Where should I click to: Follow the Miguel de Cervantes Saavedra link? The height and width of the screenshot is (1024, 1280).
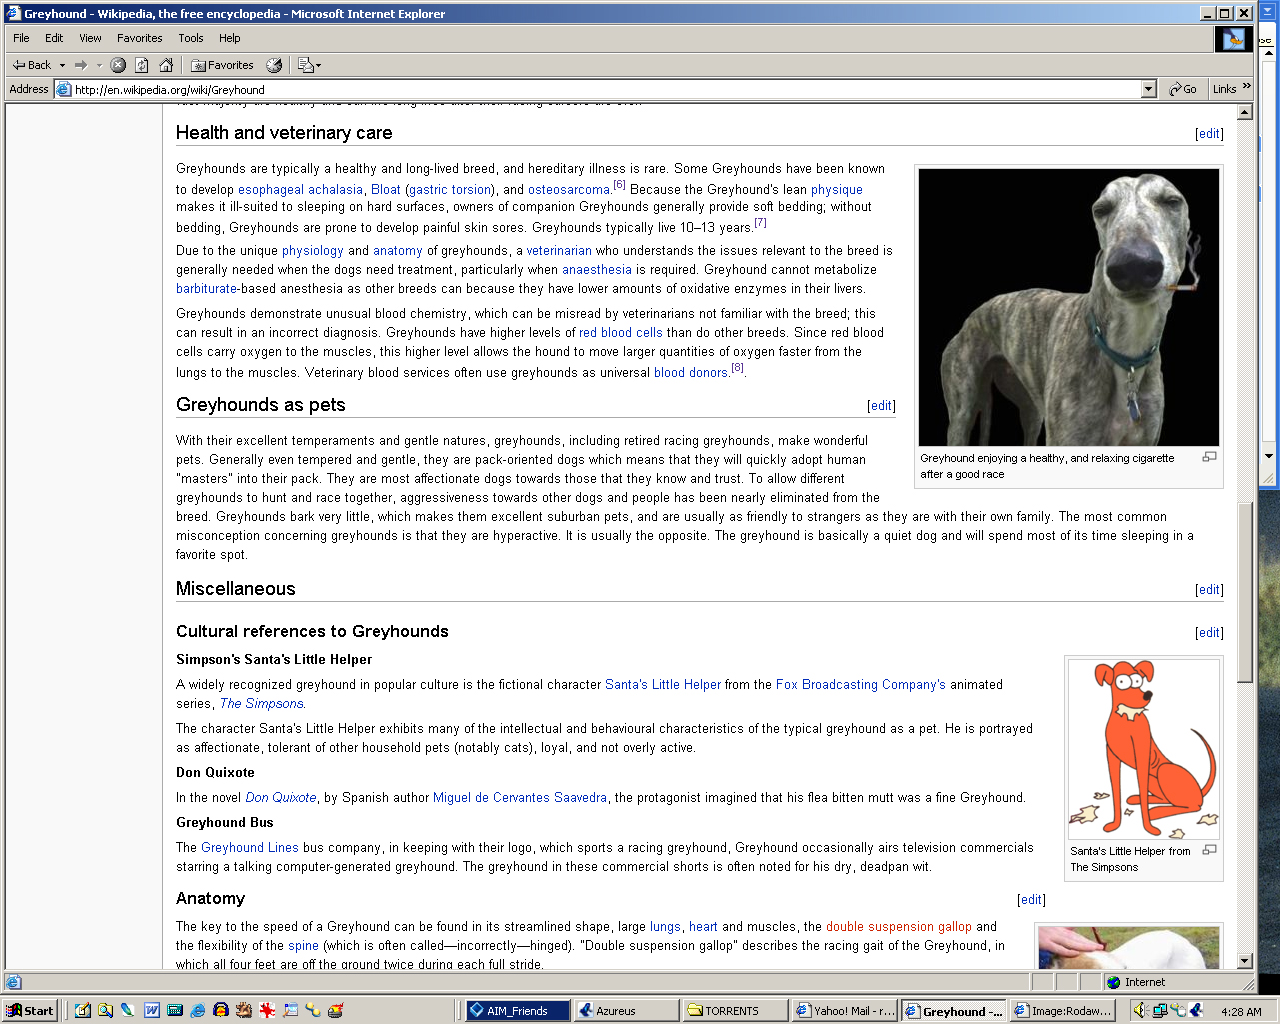pos(520,798)
